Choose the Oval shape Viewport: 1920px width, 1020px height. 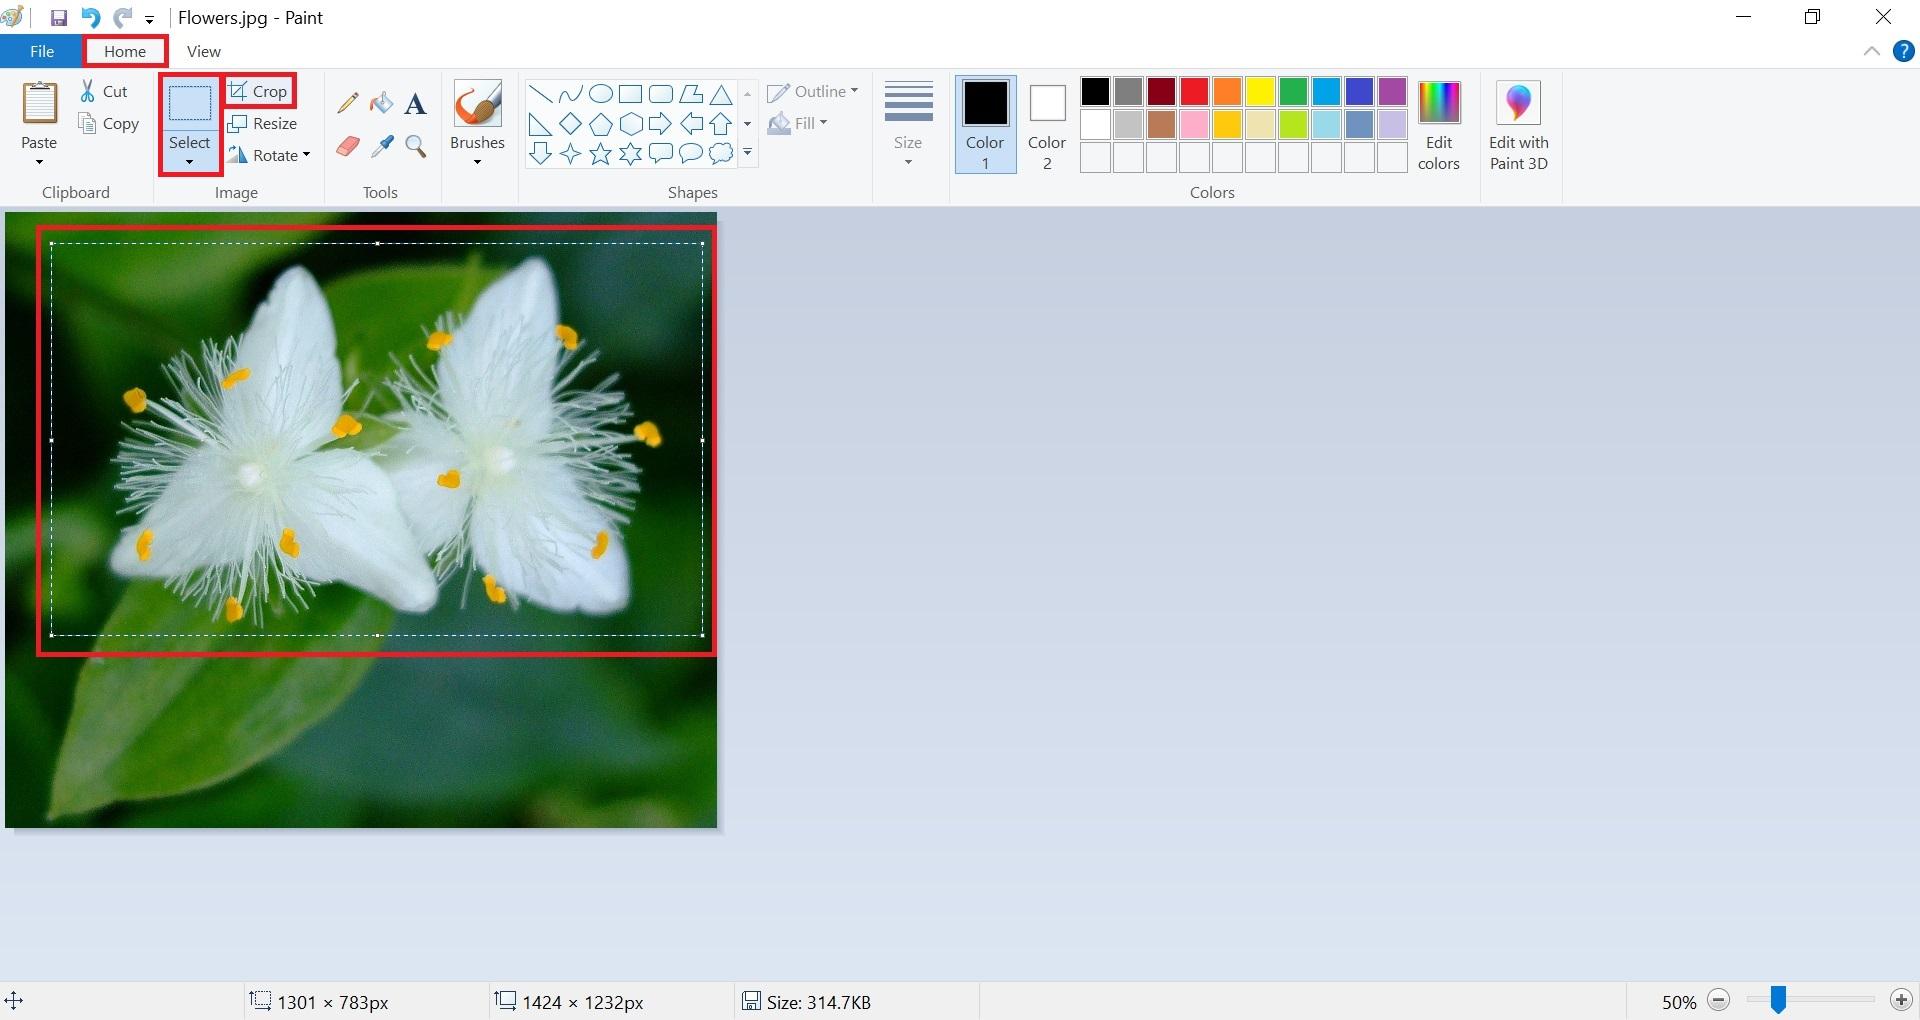pyautogui.click(x=600, y=95)
